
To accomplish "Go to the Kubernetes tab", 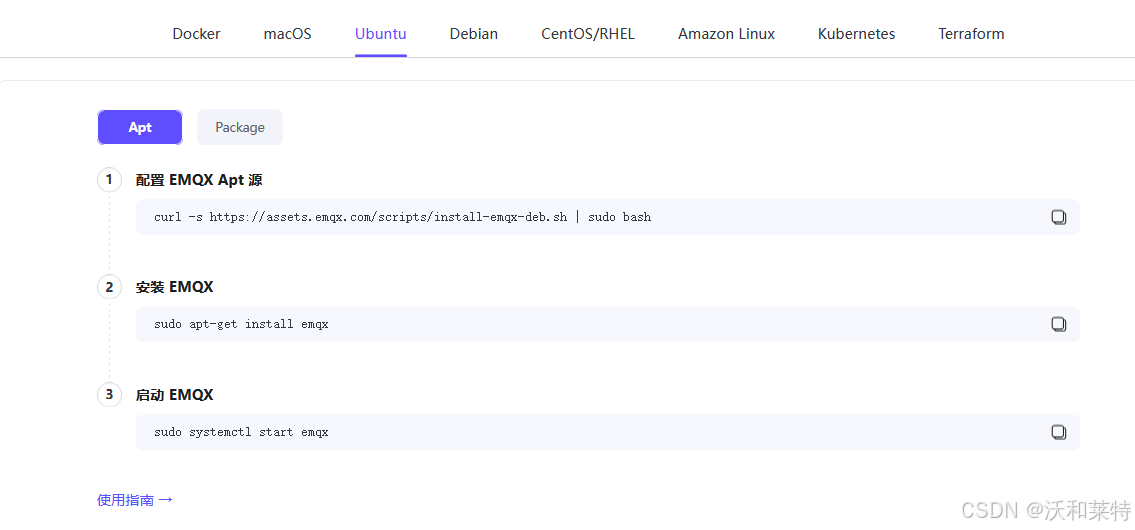I will coord(856,34).
